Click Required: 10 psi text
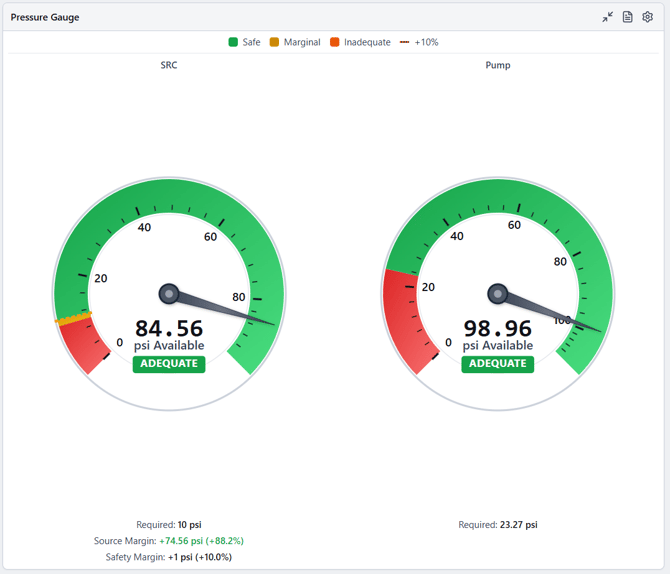This screenshot has height=574, width=670. pos(169,524)
